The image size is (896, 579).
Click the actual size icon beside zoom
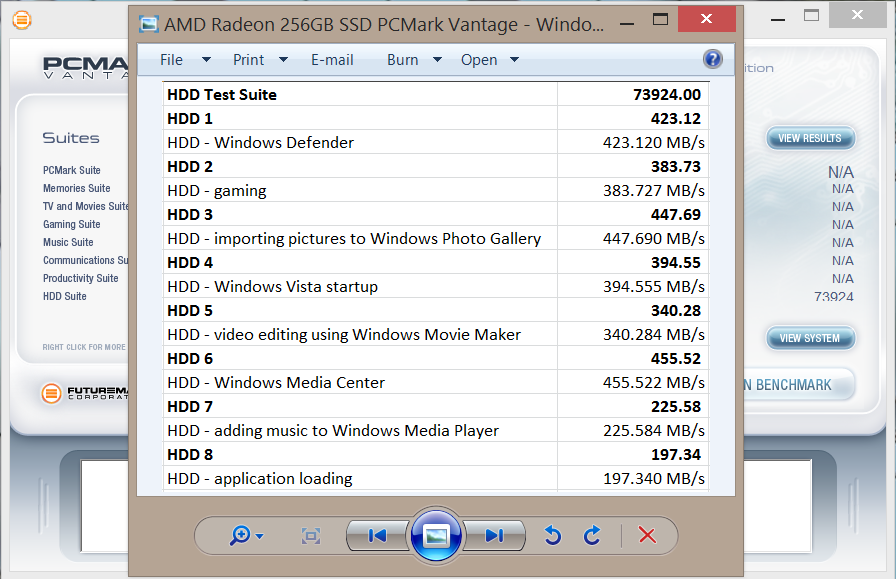tap(311, 536)
